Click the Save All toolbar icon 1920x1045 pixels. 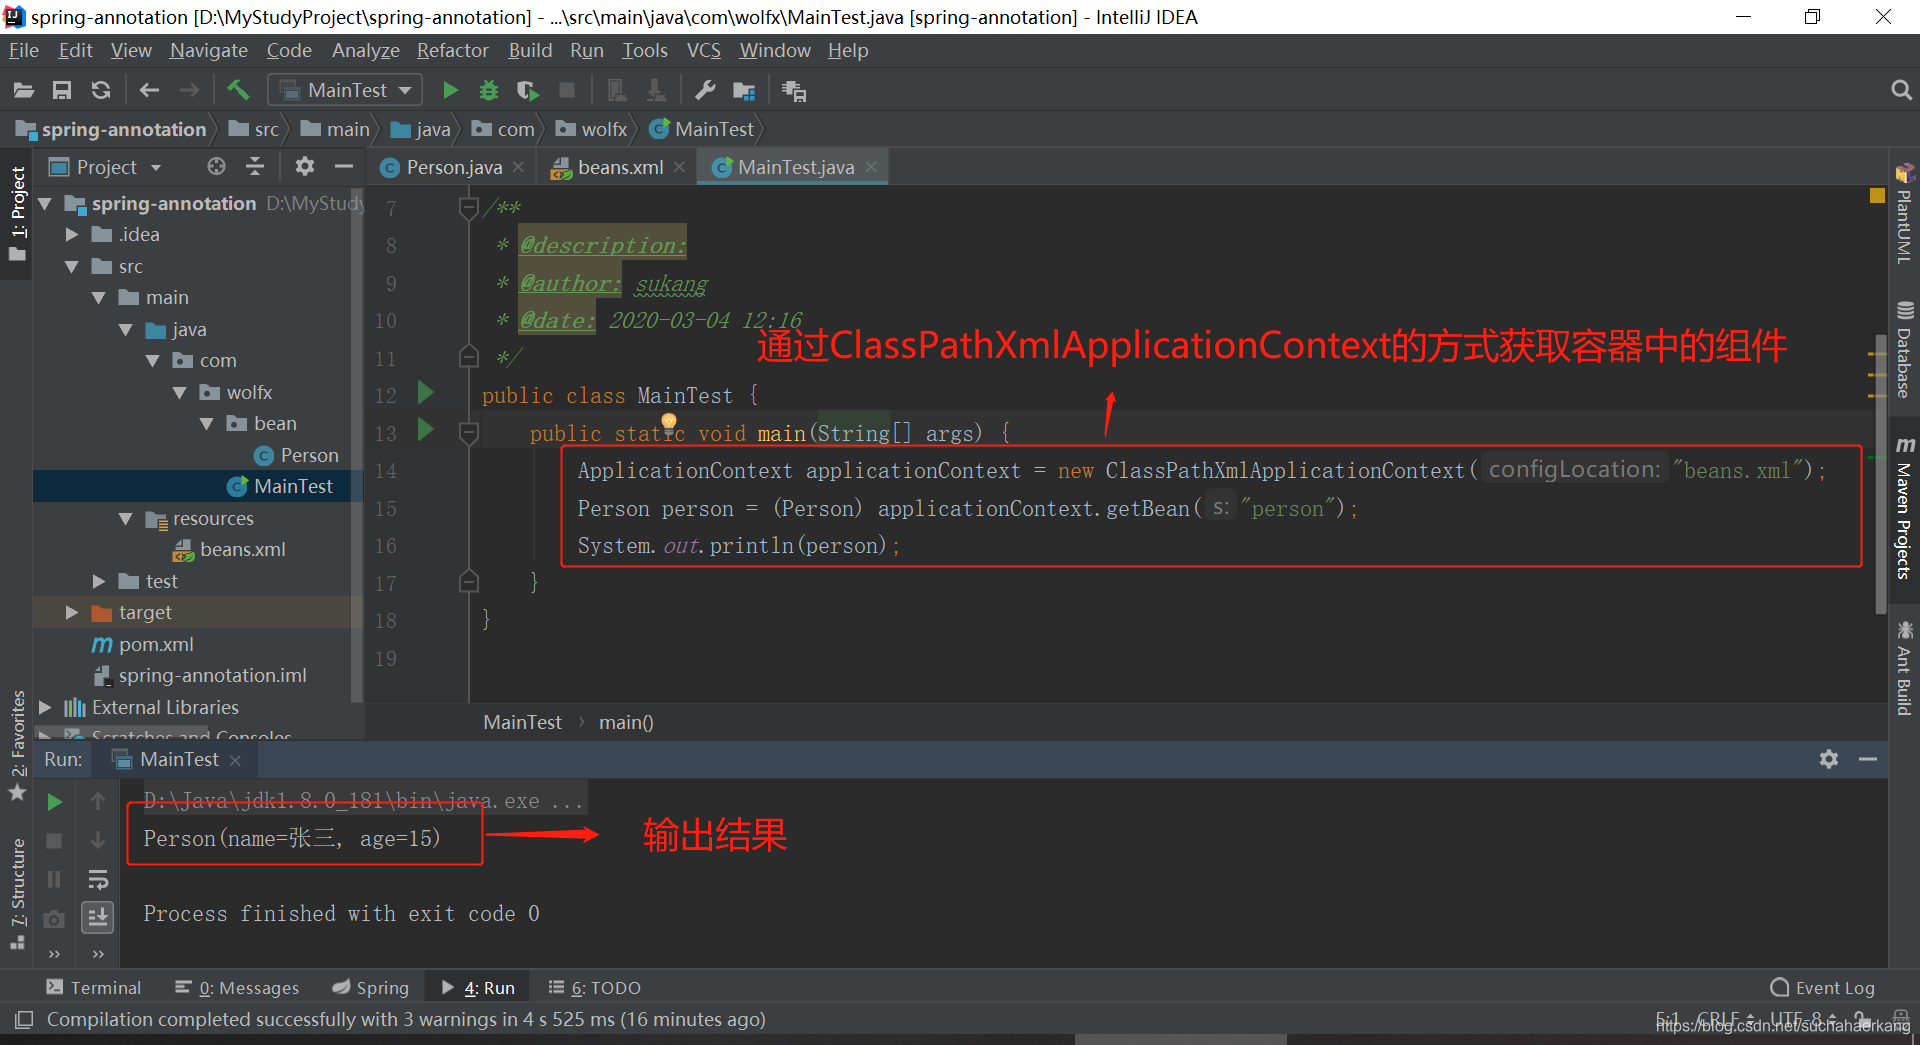tap(62, 91)
